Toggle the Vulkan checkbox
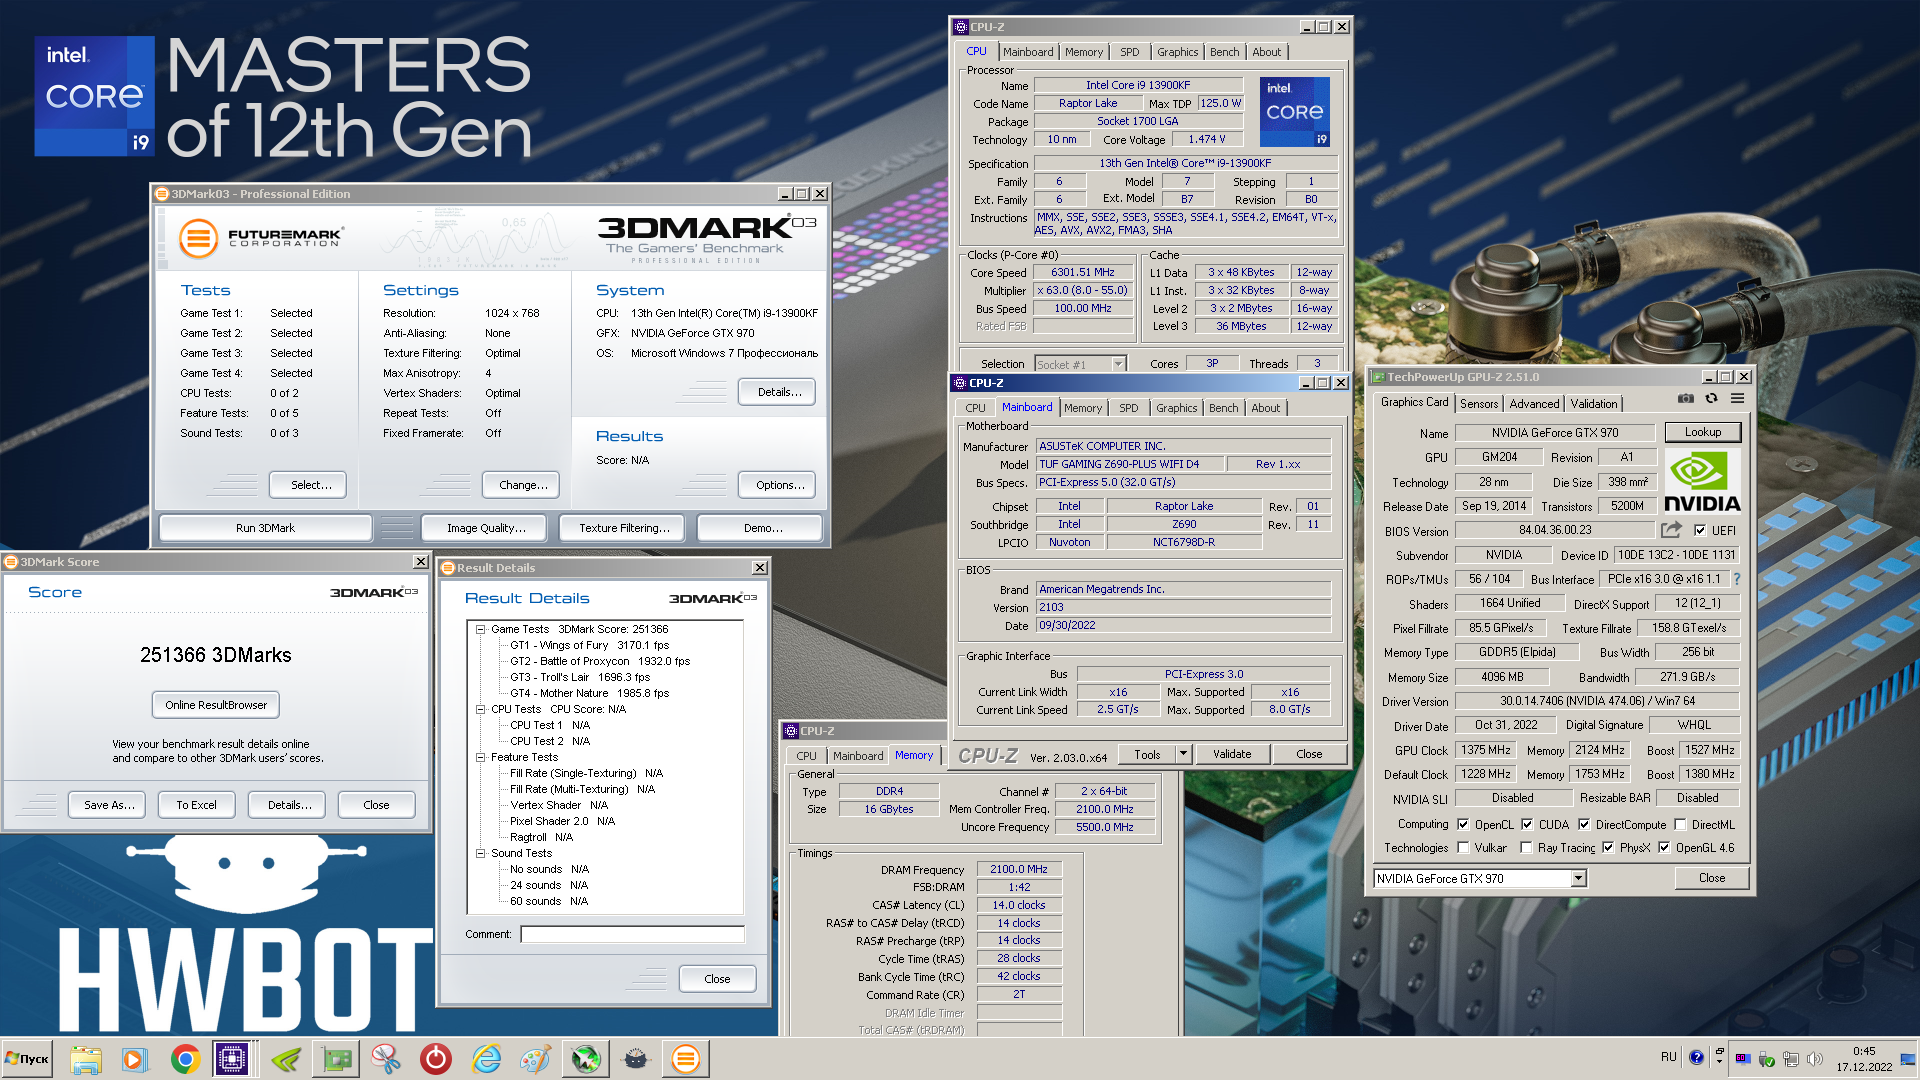The height and width of the screenshot is (1080, 1920). 1463,848
